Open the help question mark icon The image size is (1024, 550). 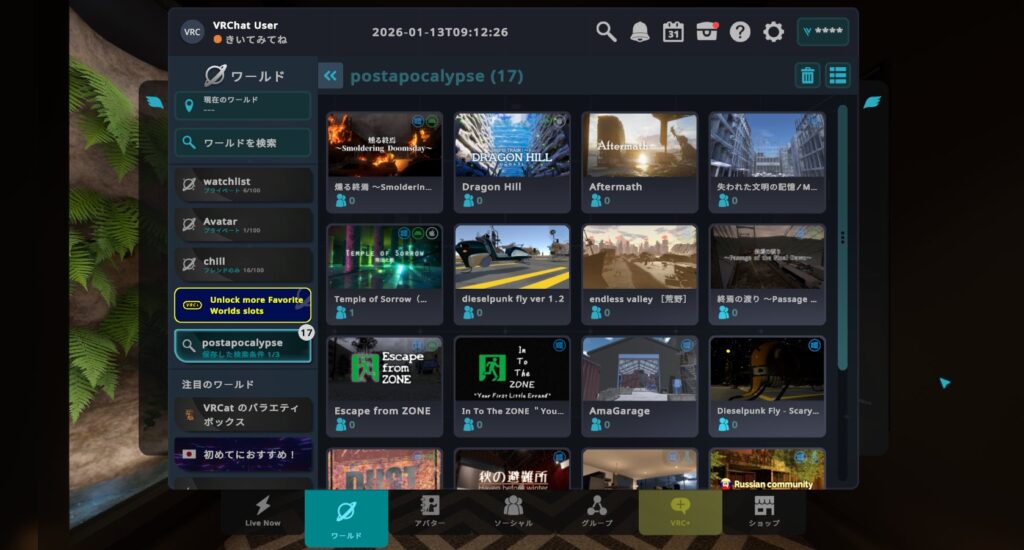click(740, 32)
